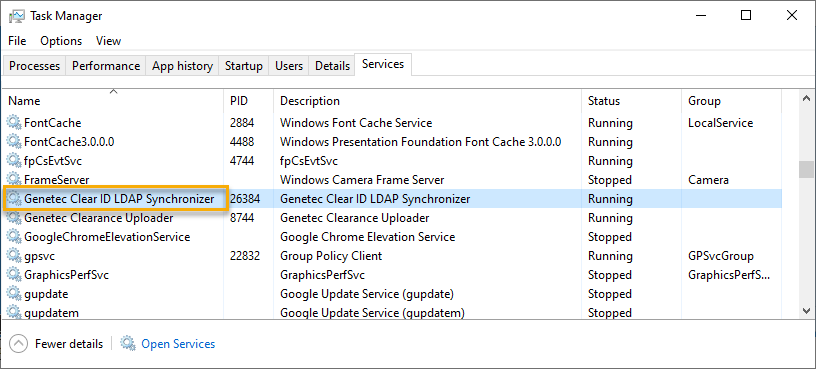Viewport: 816px width, 369px height.
Task: Open the Options menu
Action: coord(61,41)
